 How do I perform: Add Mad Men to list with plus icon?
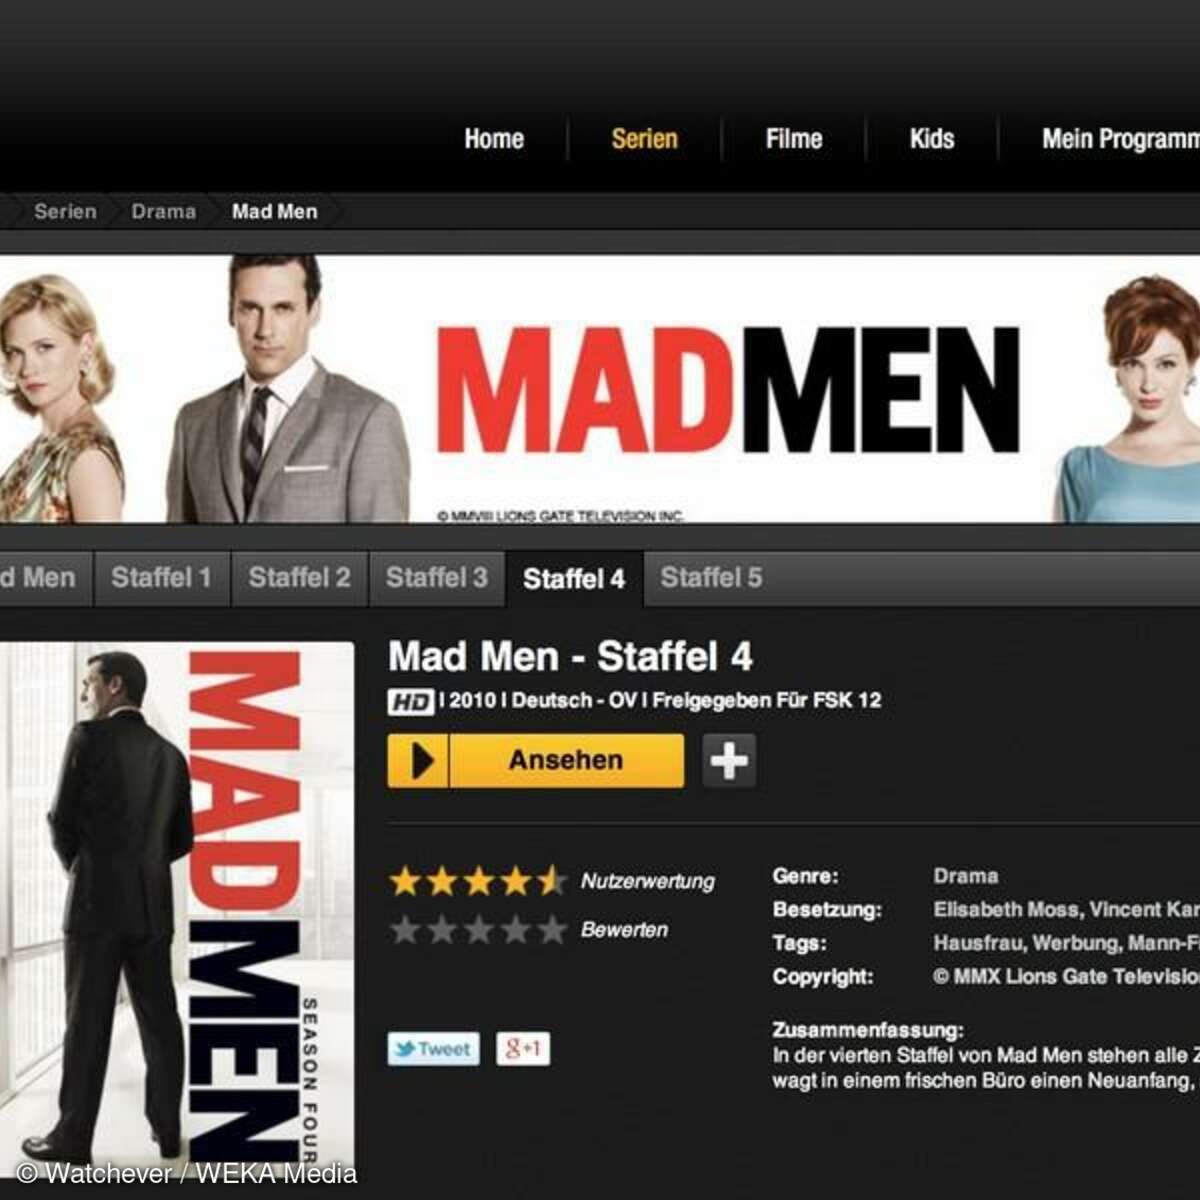coord(729,761)
